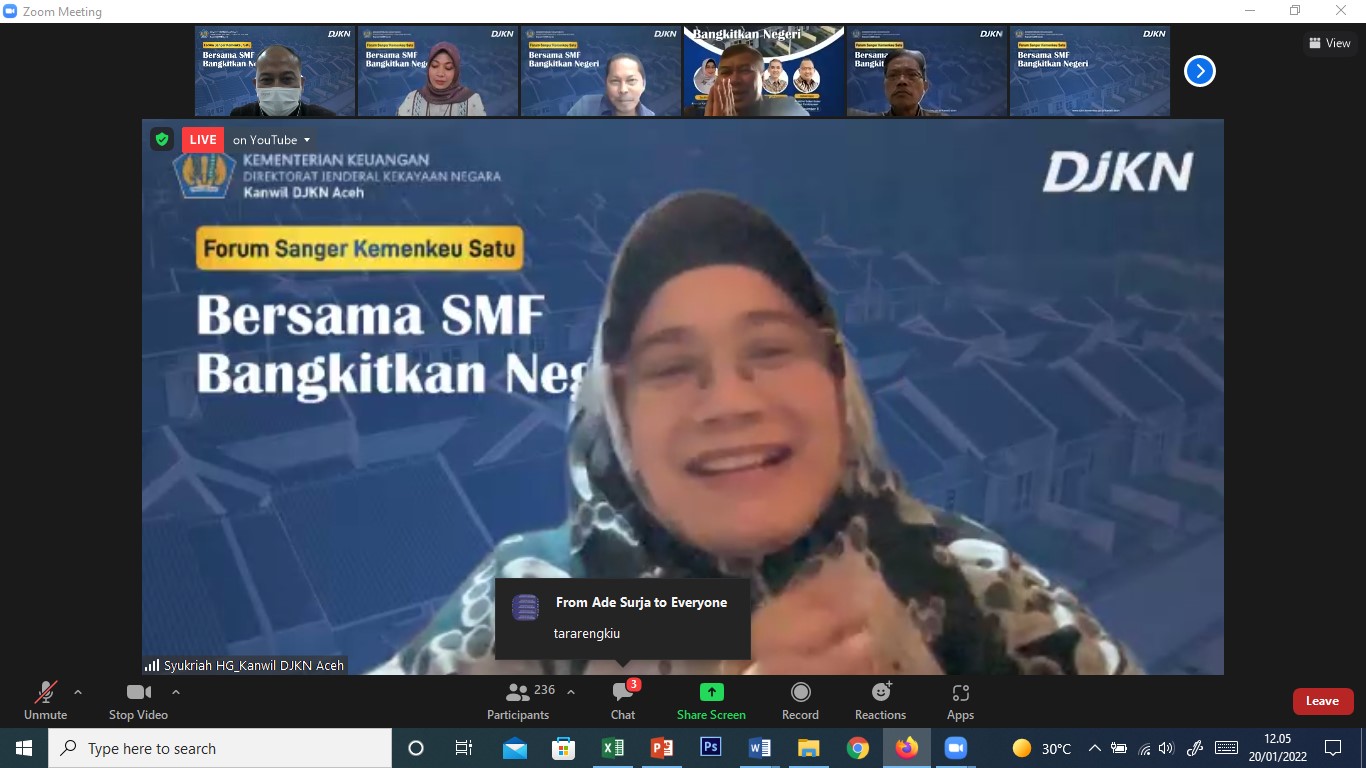The image size is (1366, 768).
Task: Expand video options arrow next to Stop Video
Action: pyautogui.click(x=176, y=692)
